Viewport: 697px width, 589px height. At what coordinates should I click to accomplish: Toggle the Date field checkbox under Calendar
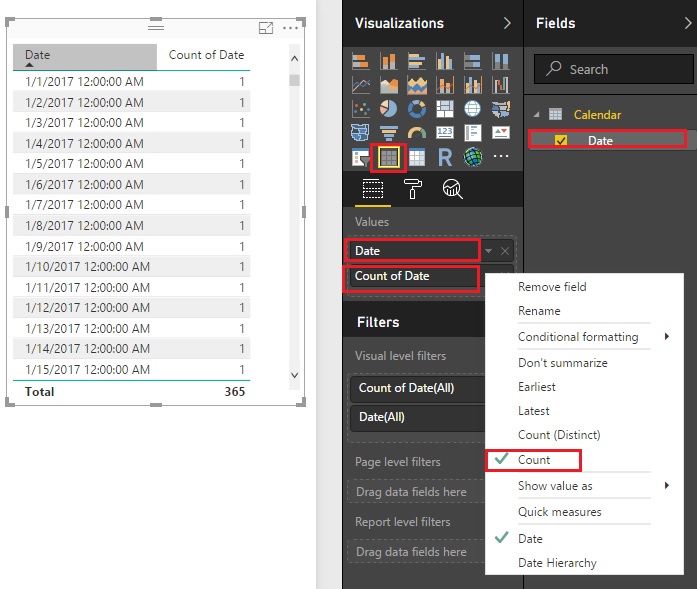561,140
